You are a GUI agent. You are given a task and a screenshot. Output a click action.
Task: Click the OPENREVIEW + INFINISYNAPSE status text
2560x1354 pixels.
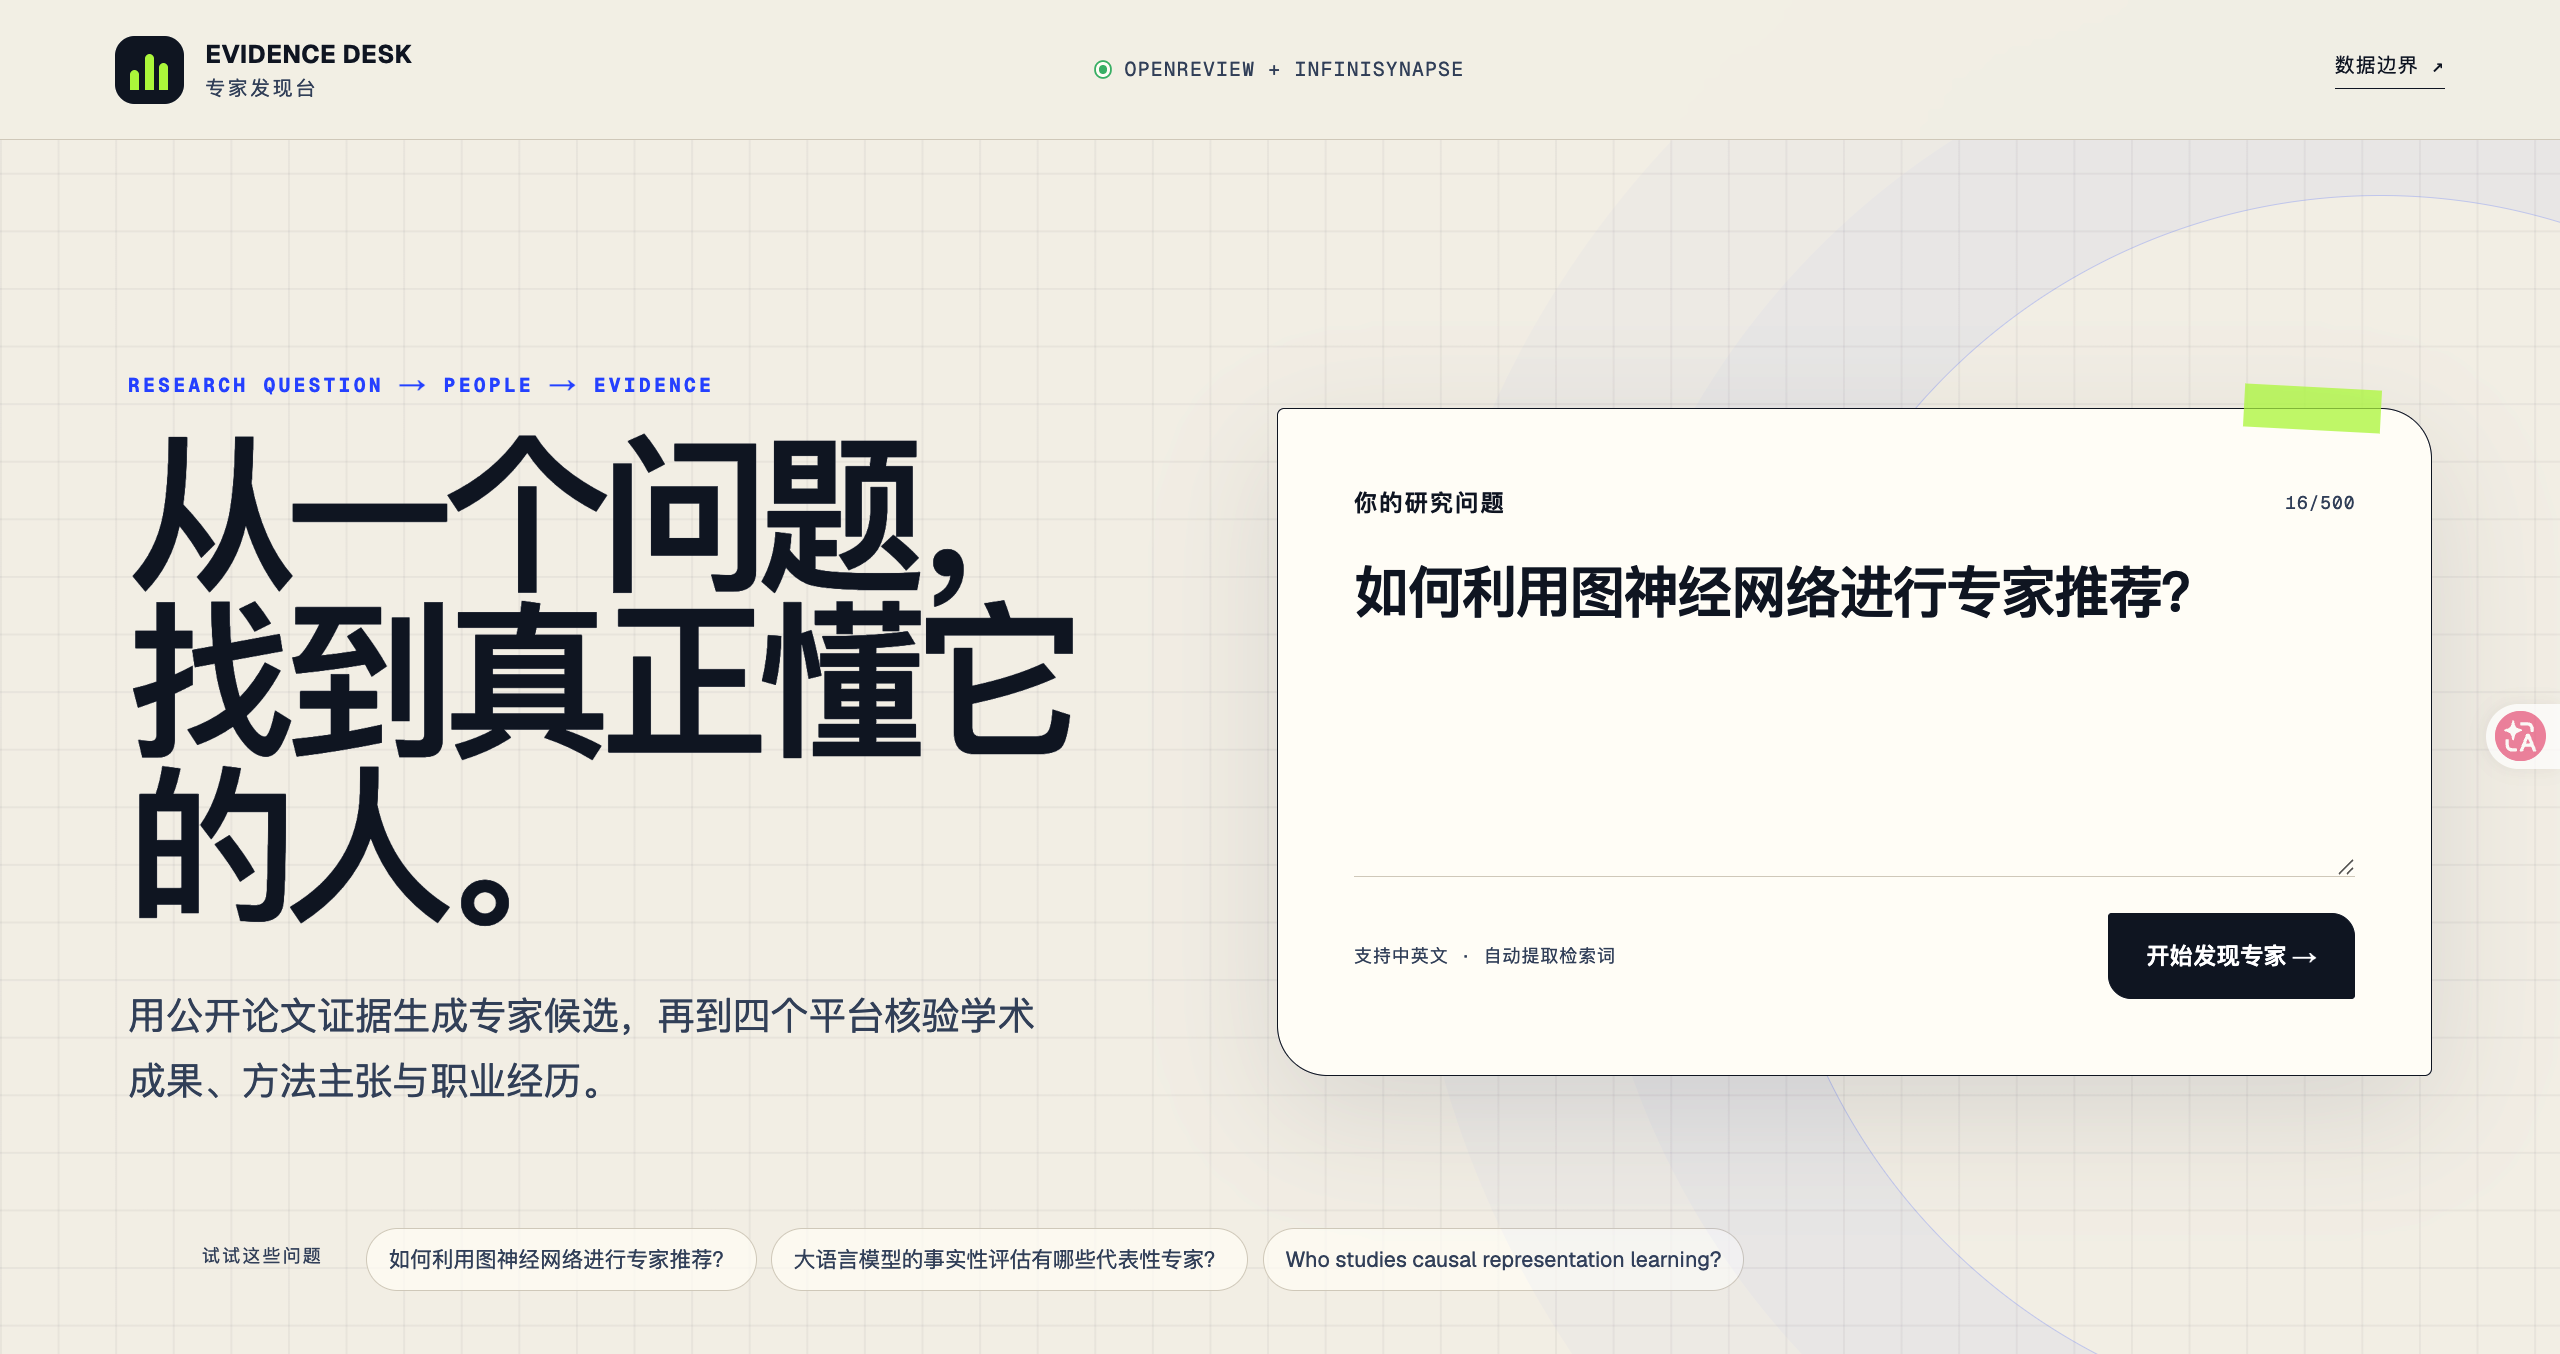tap(1293, 69)
